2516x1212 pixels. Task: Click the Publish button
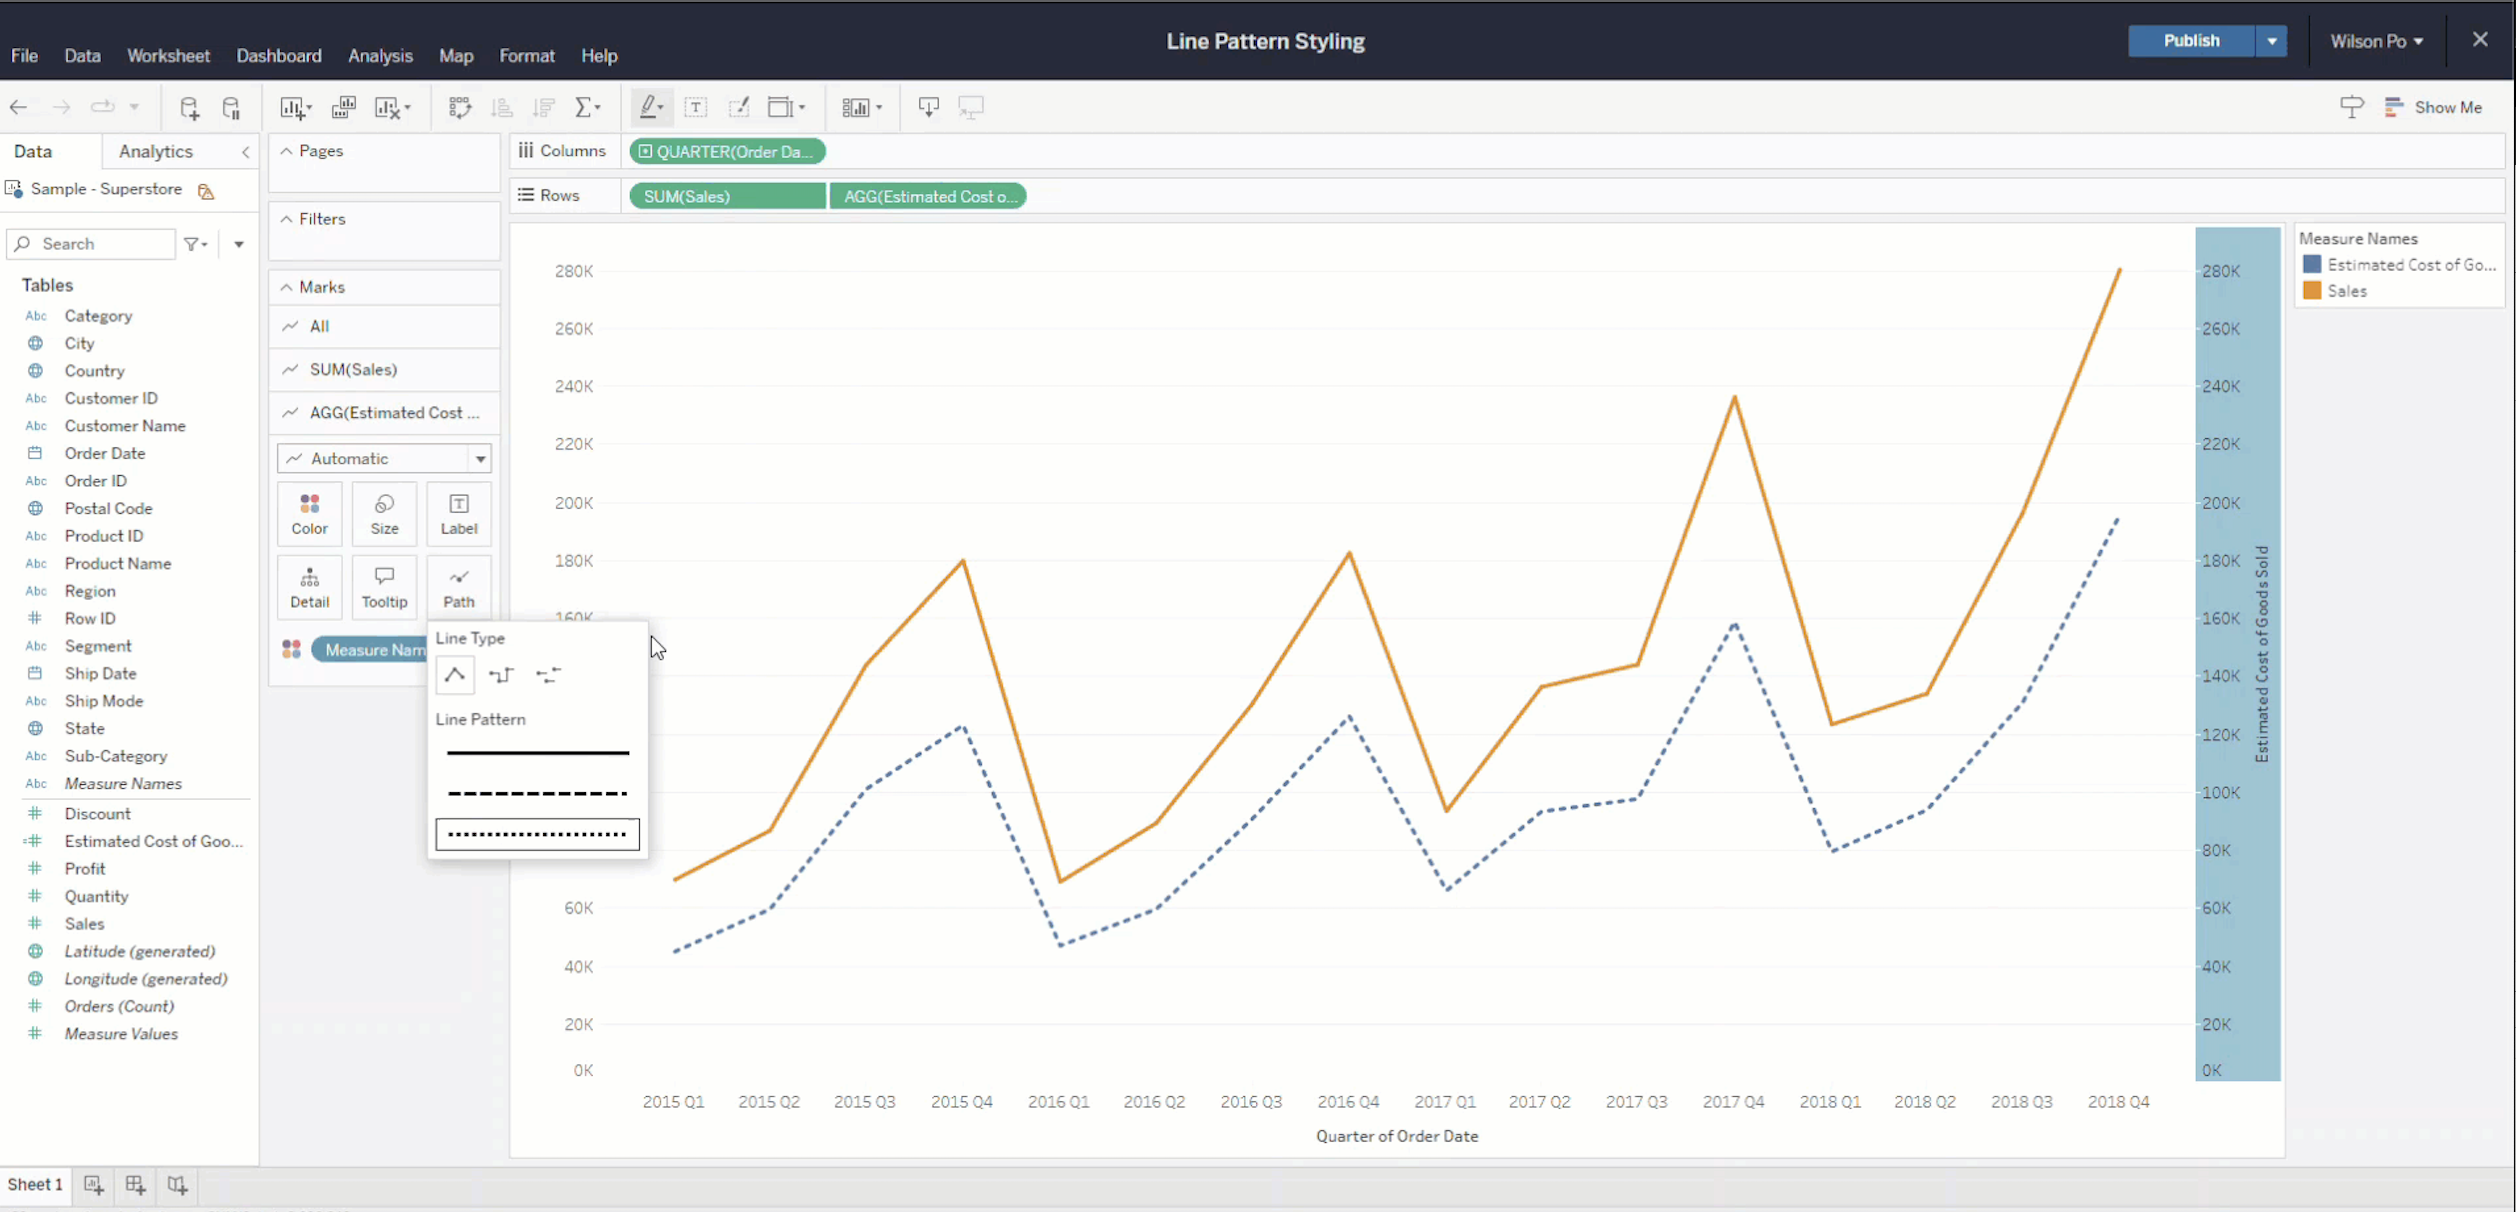(x=2190, y=41)
